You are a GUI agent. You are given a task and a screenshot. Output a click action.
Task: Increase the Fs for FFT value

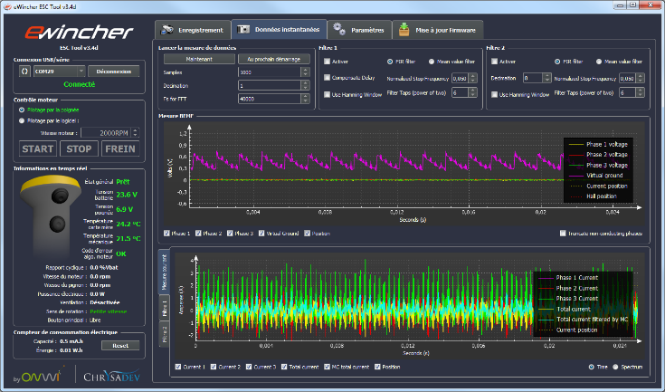[305, 97]
